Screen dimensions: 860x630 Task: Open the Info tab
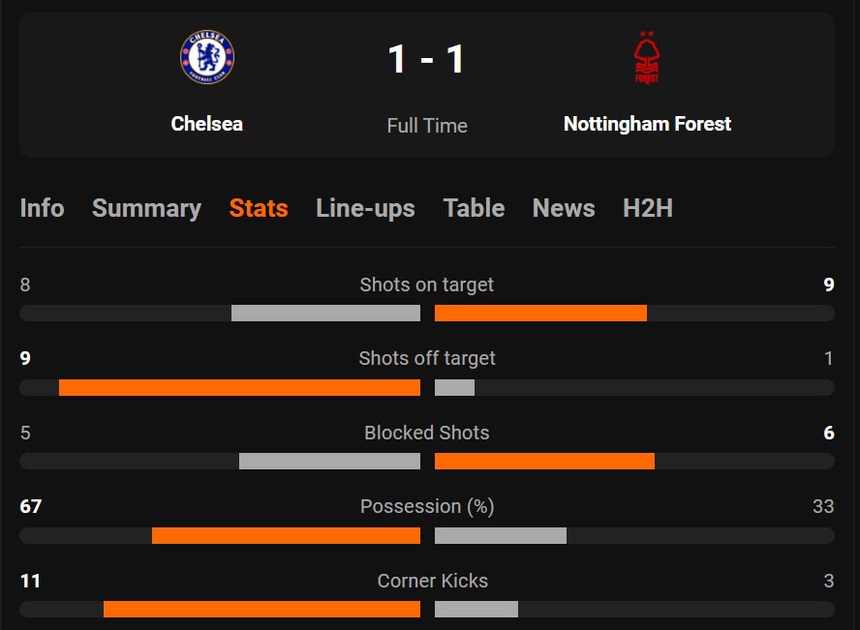pyautogui.click(x=42, y=208)
